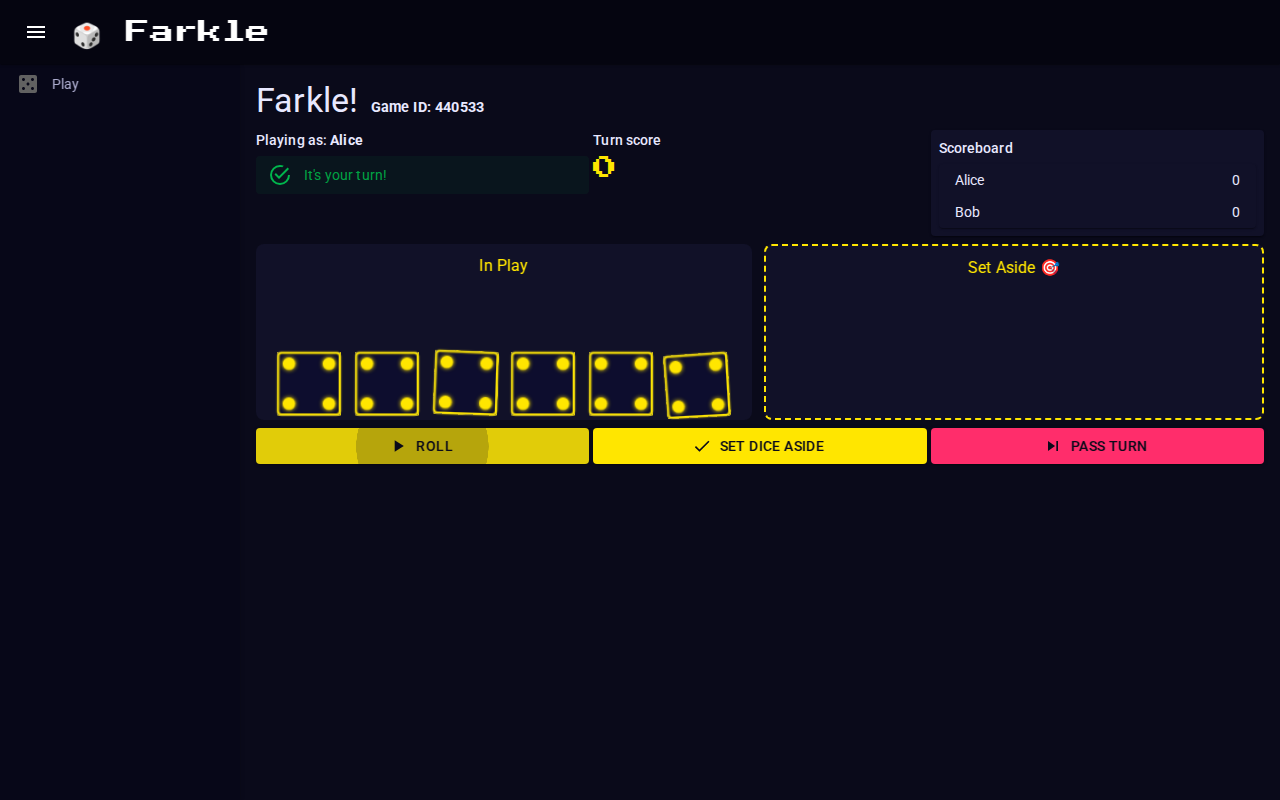Click the Farkle! page heading
Image resolution: width=1280 pixels, height=800 pixels.
307,100
